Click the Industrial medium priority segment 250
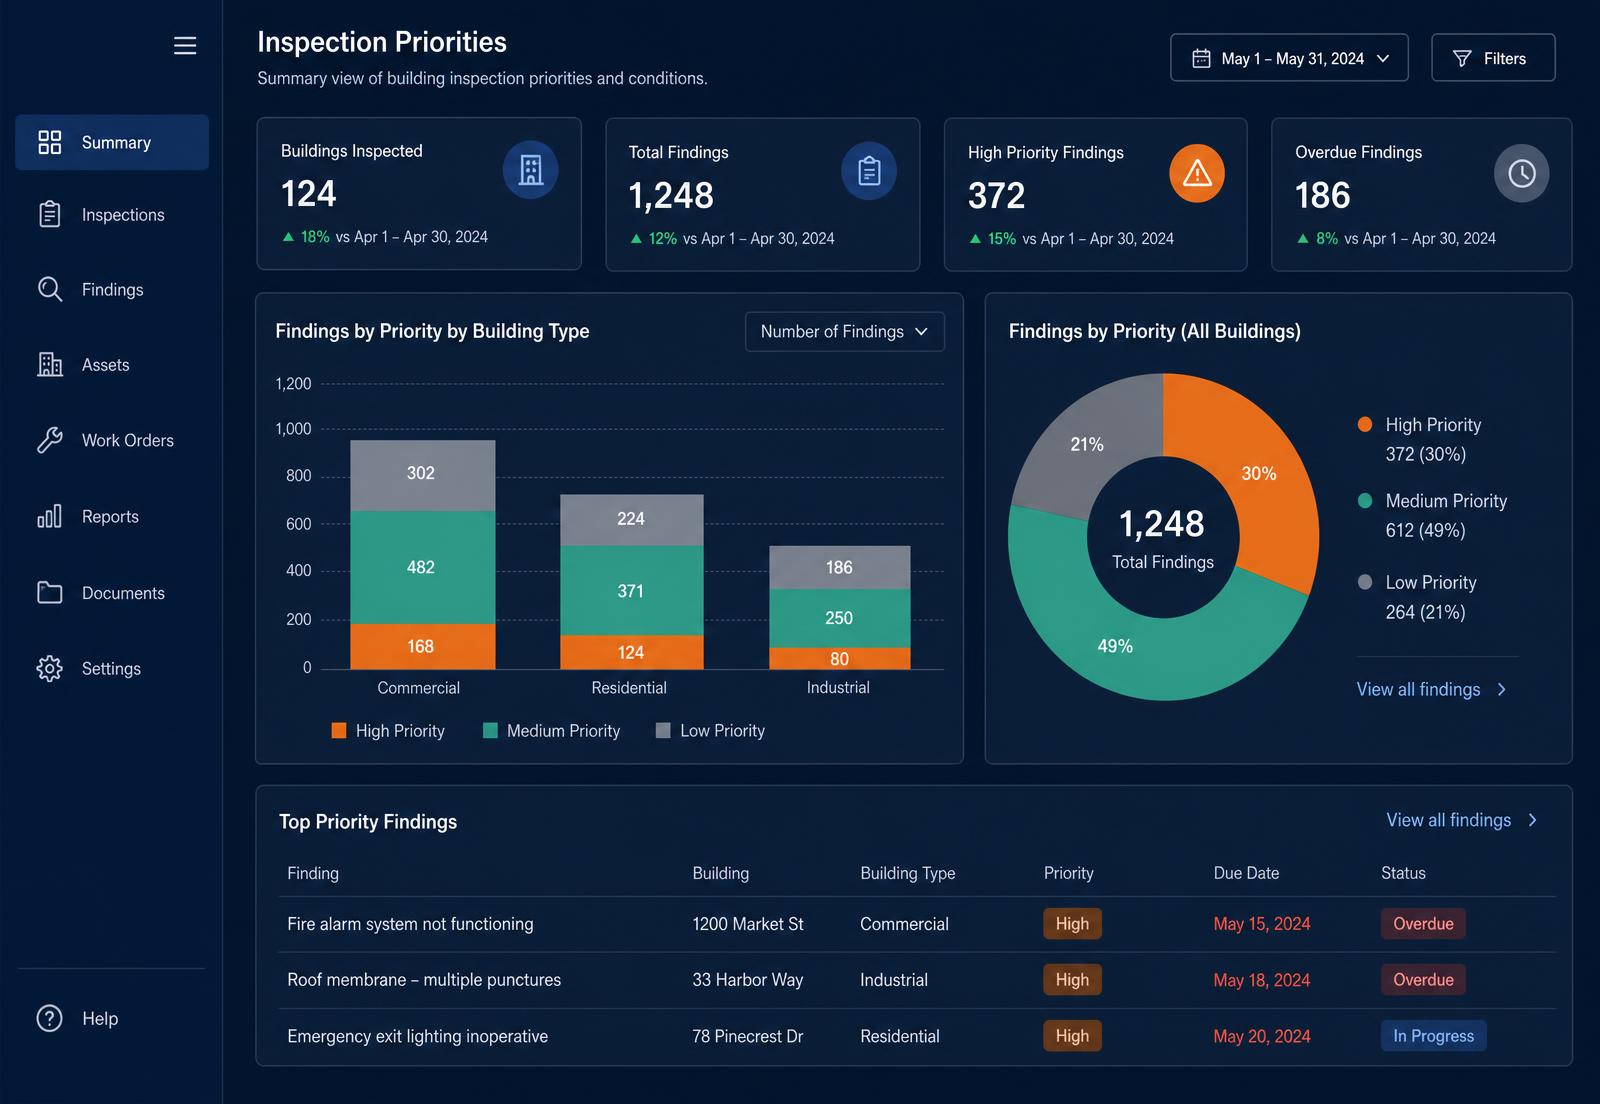The image size is (1600, 1104). coord(839,619)
